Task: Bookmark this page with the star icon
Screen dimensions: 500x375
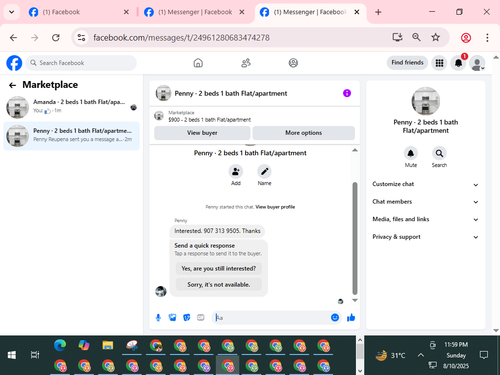Action: pos(436,37)
